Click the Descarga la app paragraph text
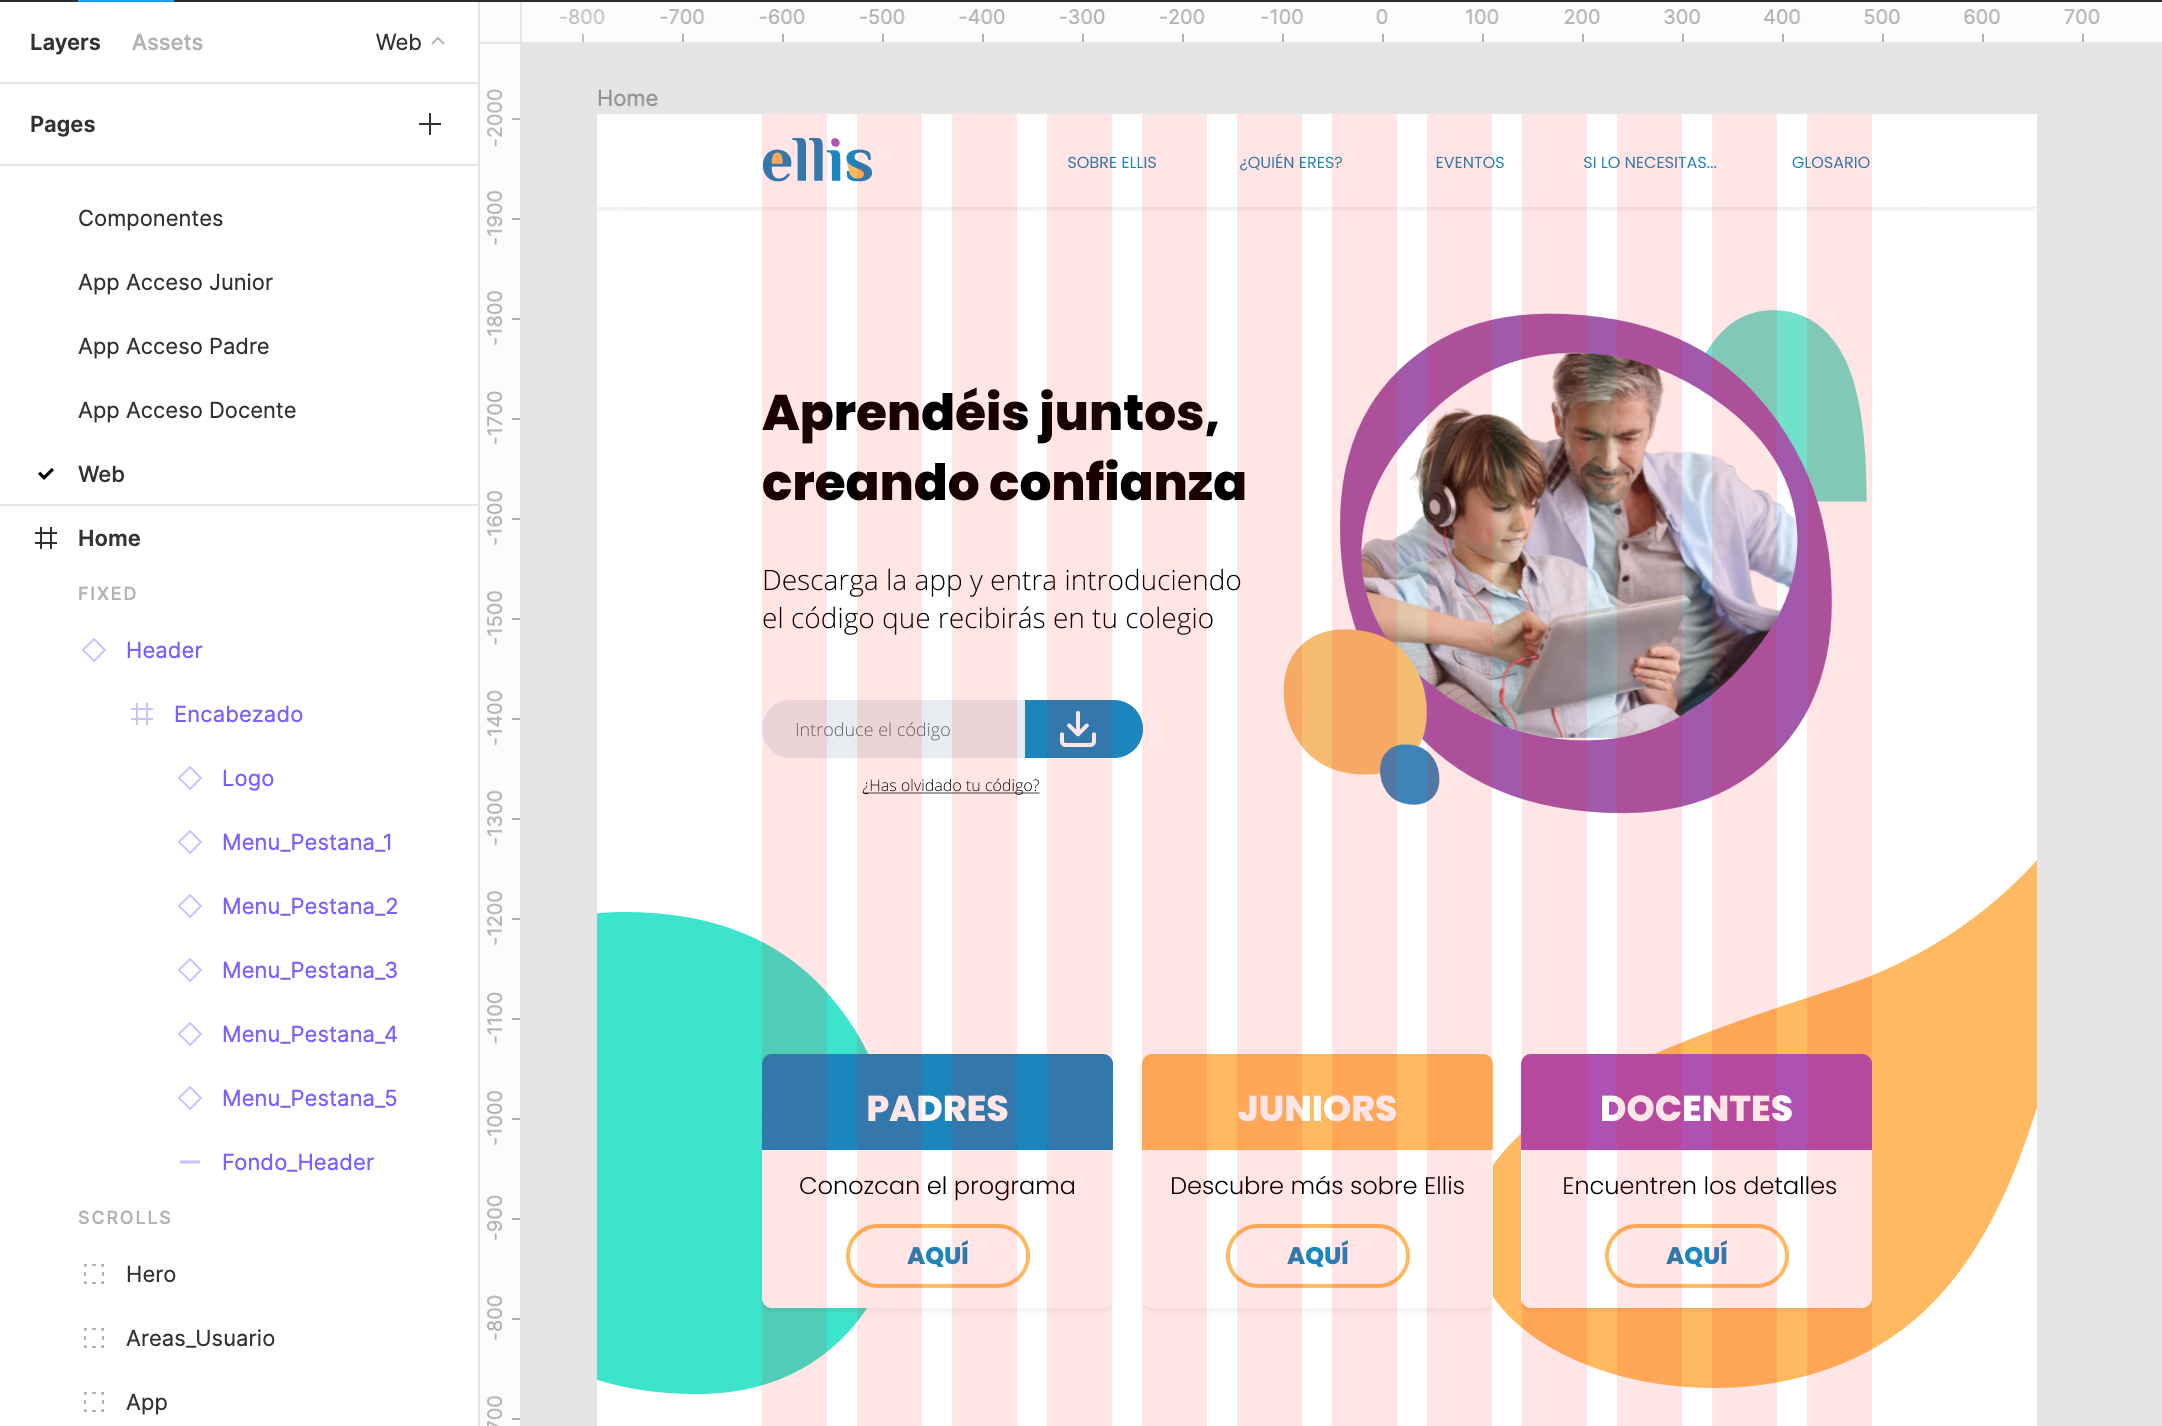 pos(1001,599)
